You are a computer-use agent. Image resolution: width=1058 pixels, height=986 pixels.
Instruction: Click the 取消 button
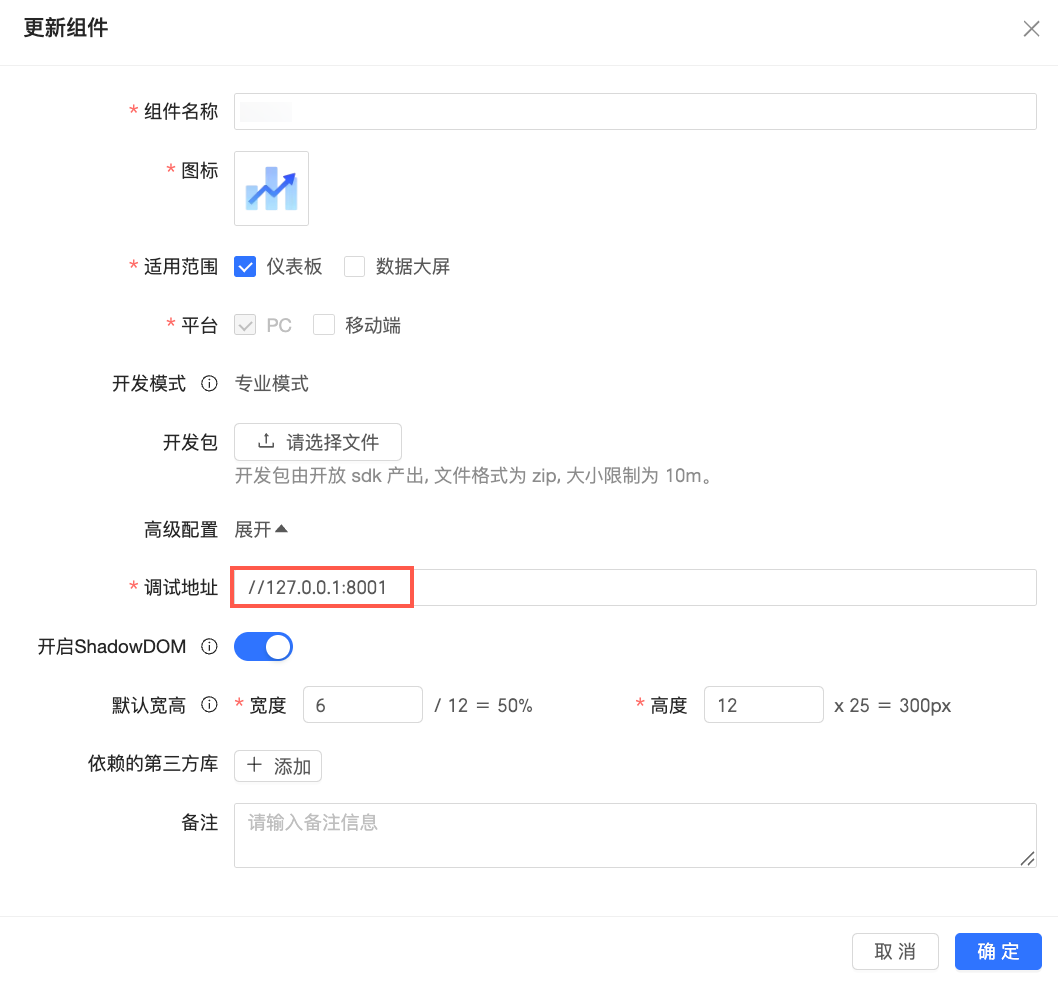(895, 952)
